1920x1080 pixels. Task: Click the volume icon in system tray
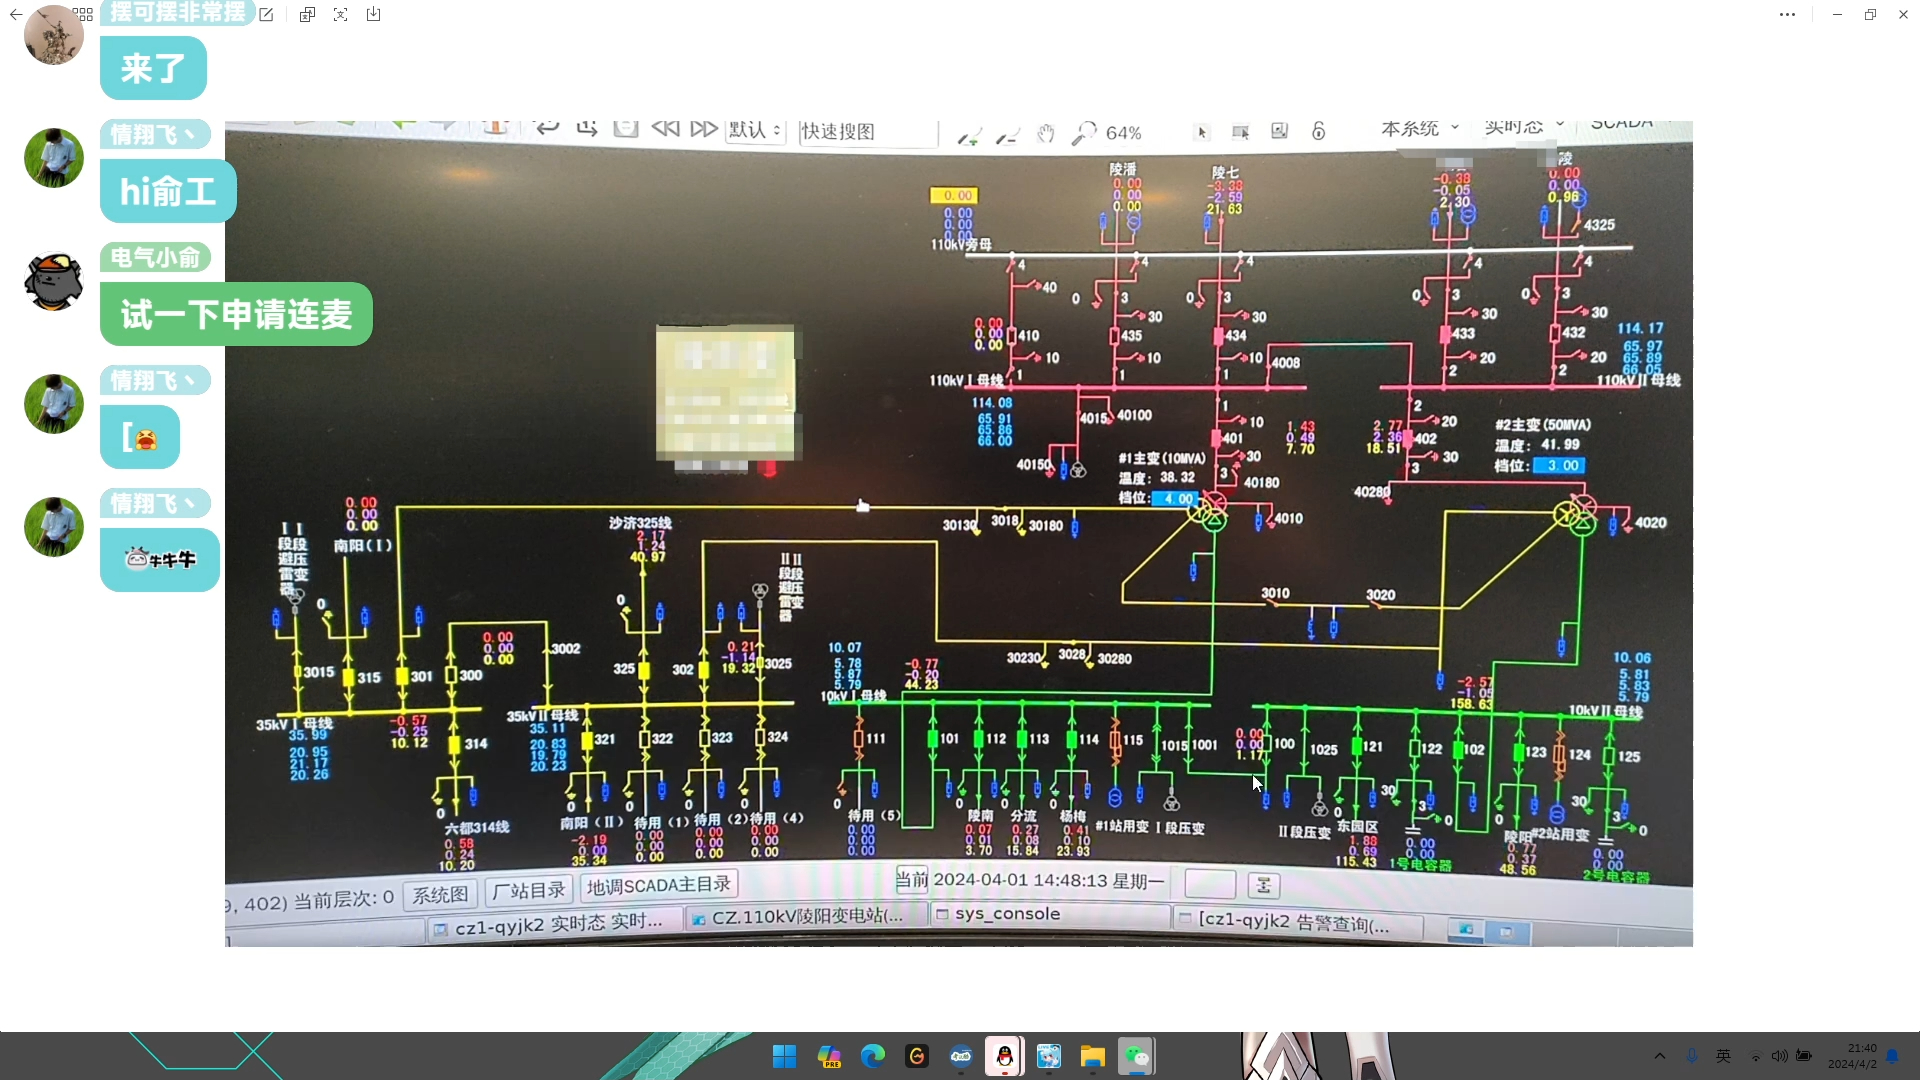click(x=1779, y=1056)
